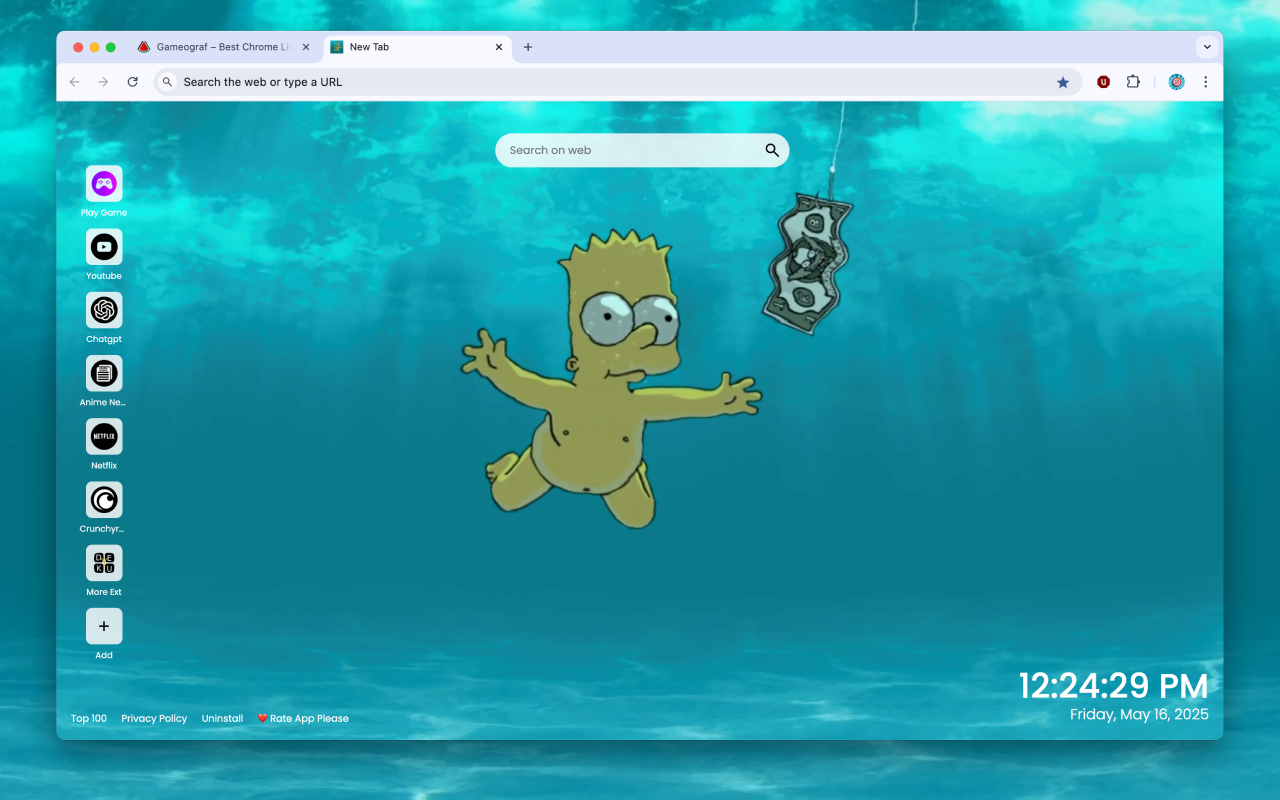Screen dimensions: 1280x800
Task: Click the search magnifier icon
Action: (771, 149)
